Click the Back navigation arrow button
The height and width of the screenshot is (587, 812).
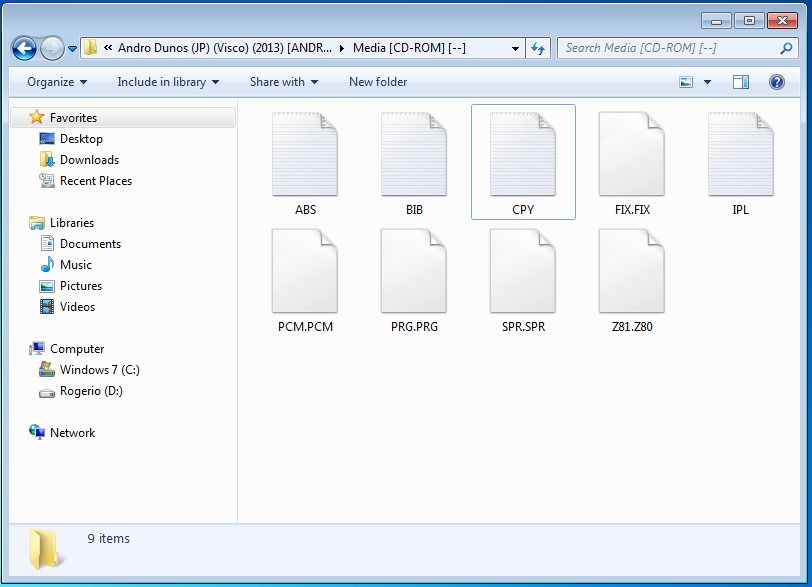click(24, 48)
